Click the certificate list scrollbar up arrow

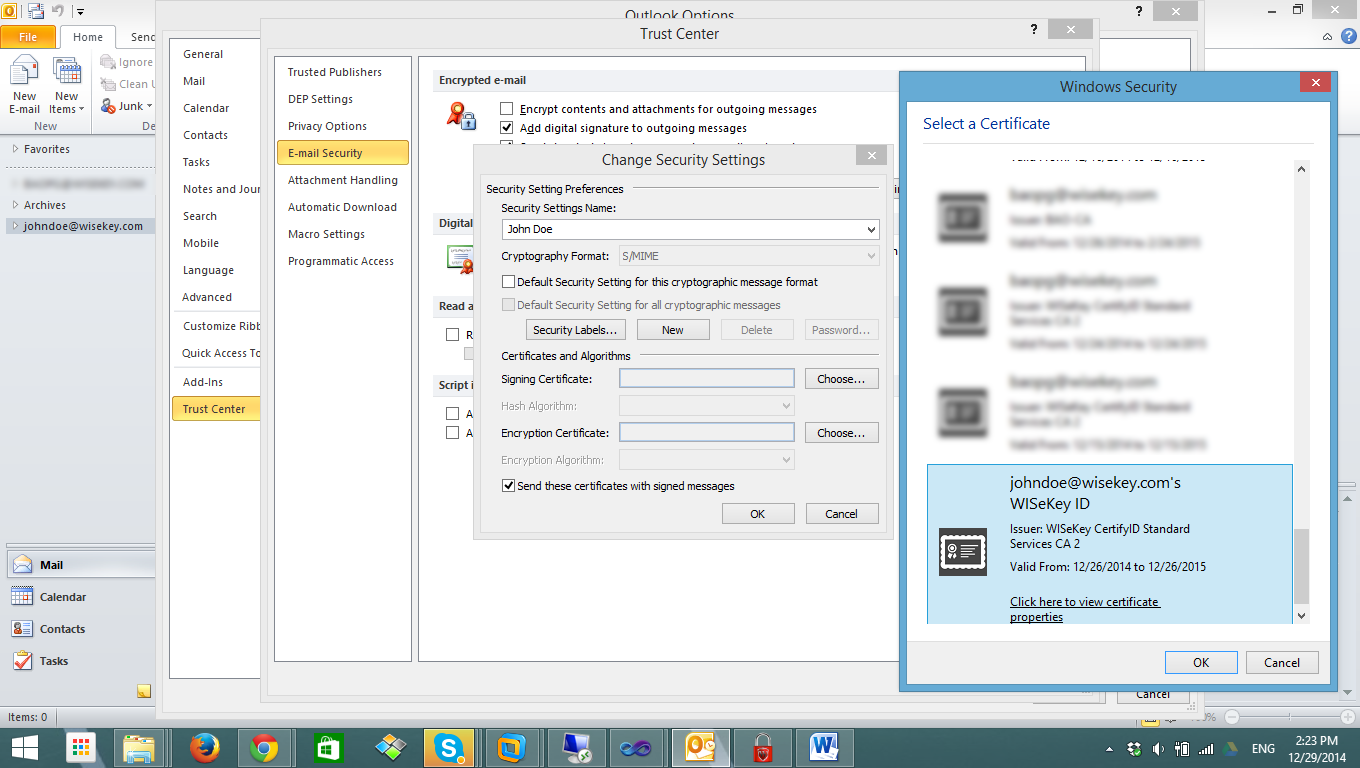[1301, 169]
